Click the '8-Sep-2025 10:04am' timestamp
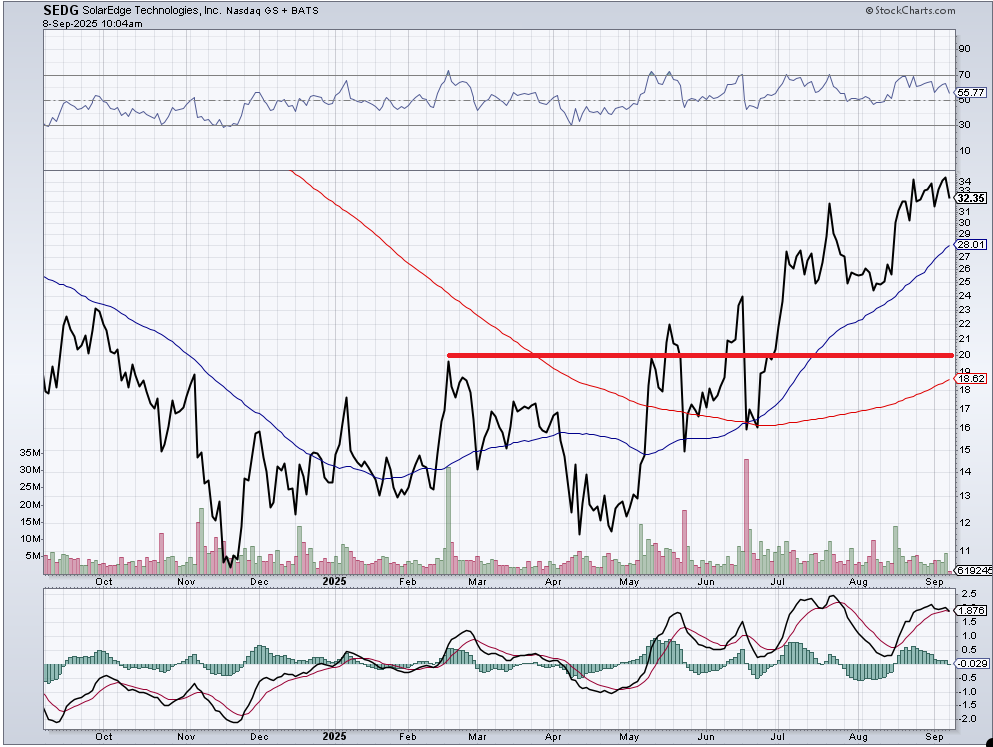This screenshot has height=747, width=993. point(92,23)
